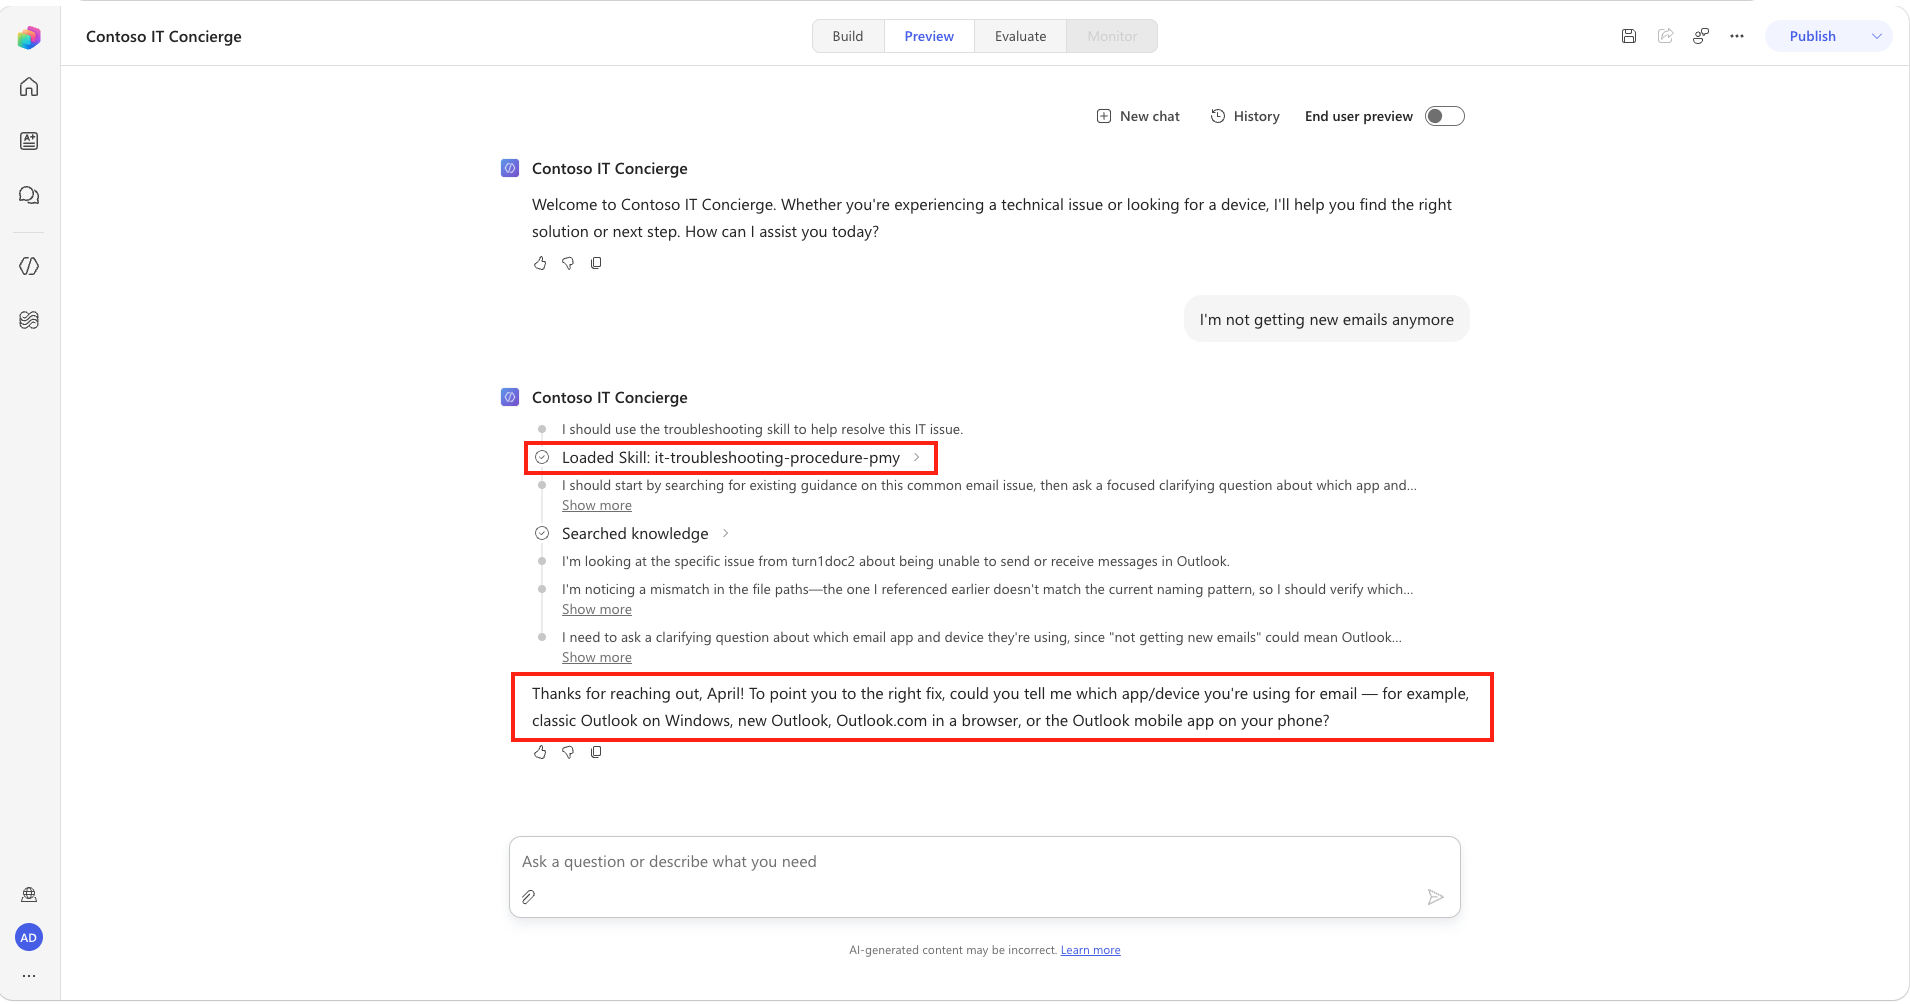Image resolution: width=1910 pixels, height=1004 pixels.
Task: Click the send message arrow icon
Action: point(1436,897)
